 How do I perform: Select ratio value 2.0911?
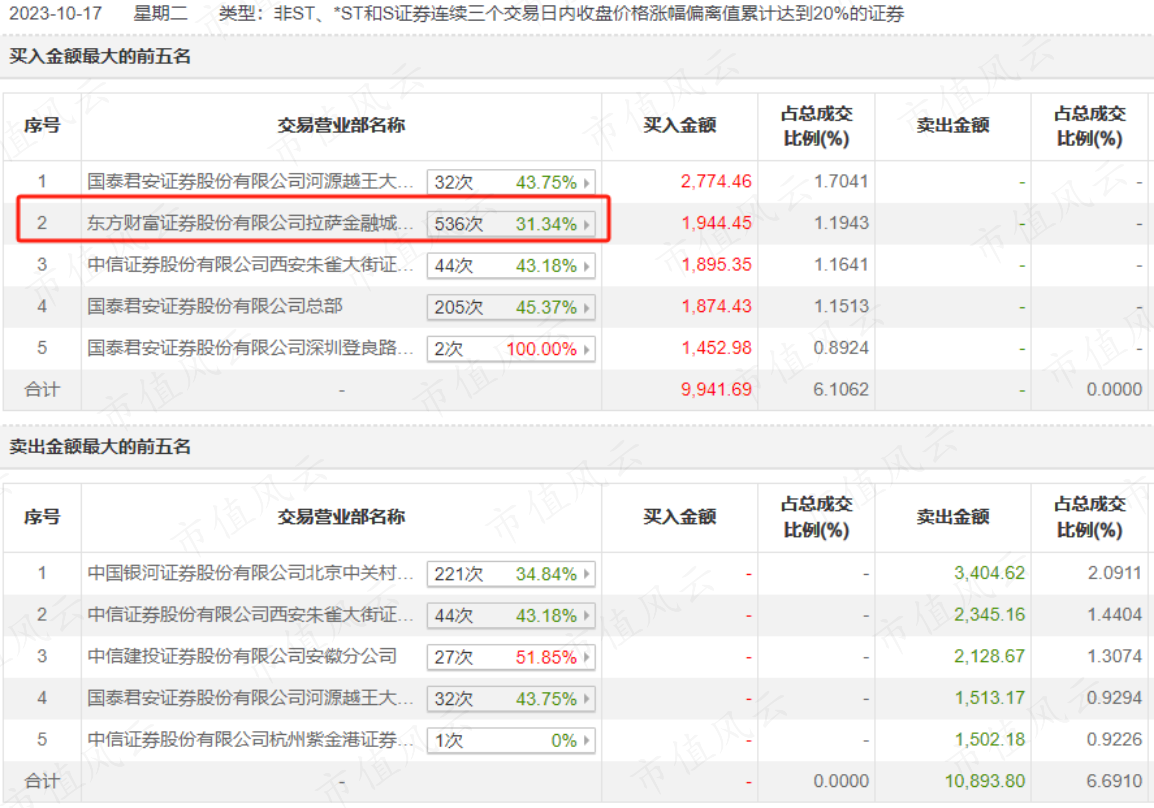[x=1115, y=573]
